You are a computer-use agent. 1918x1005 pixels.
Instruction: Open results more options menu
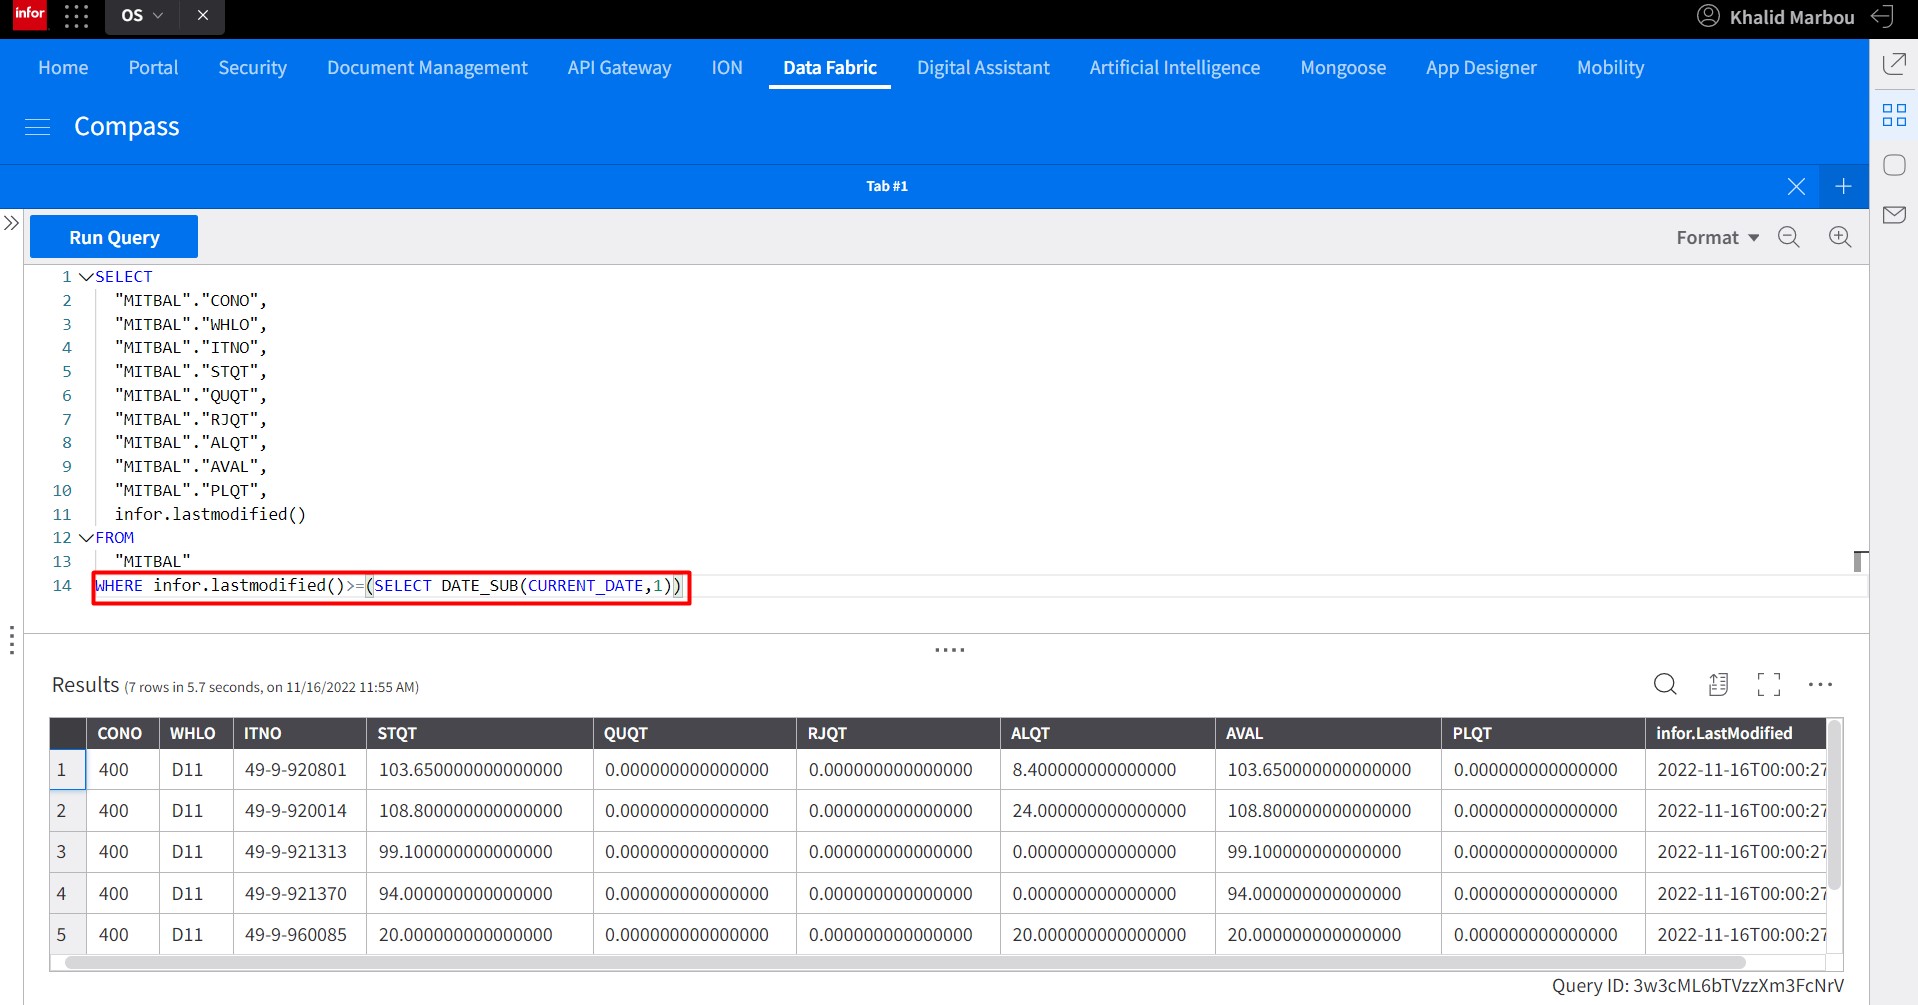(1820, 685)
